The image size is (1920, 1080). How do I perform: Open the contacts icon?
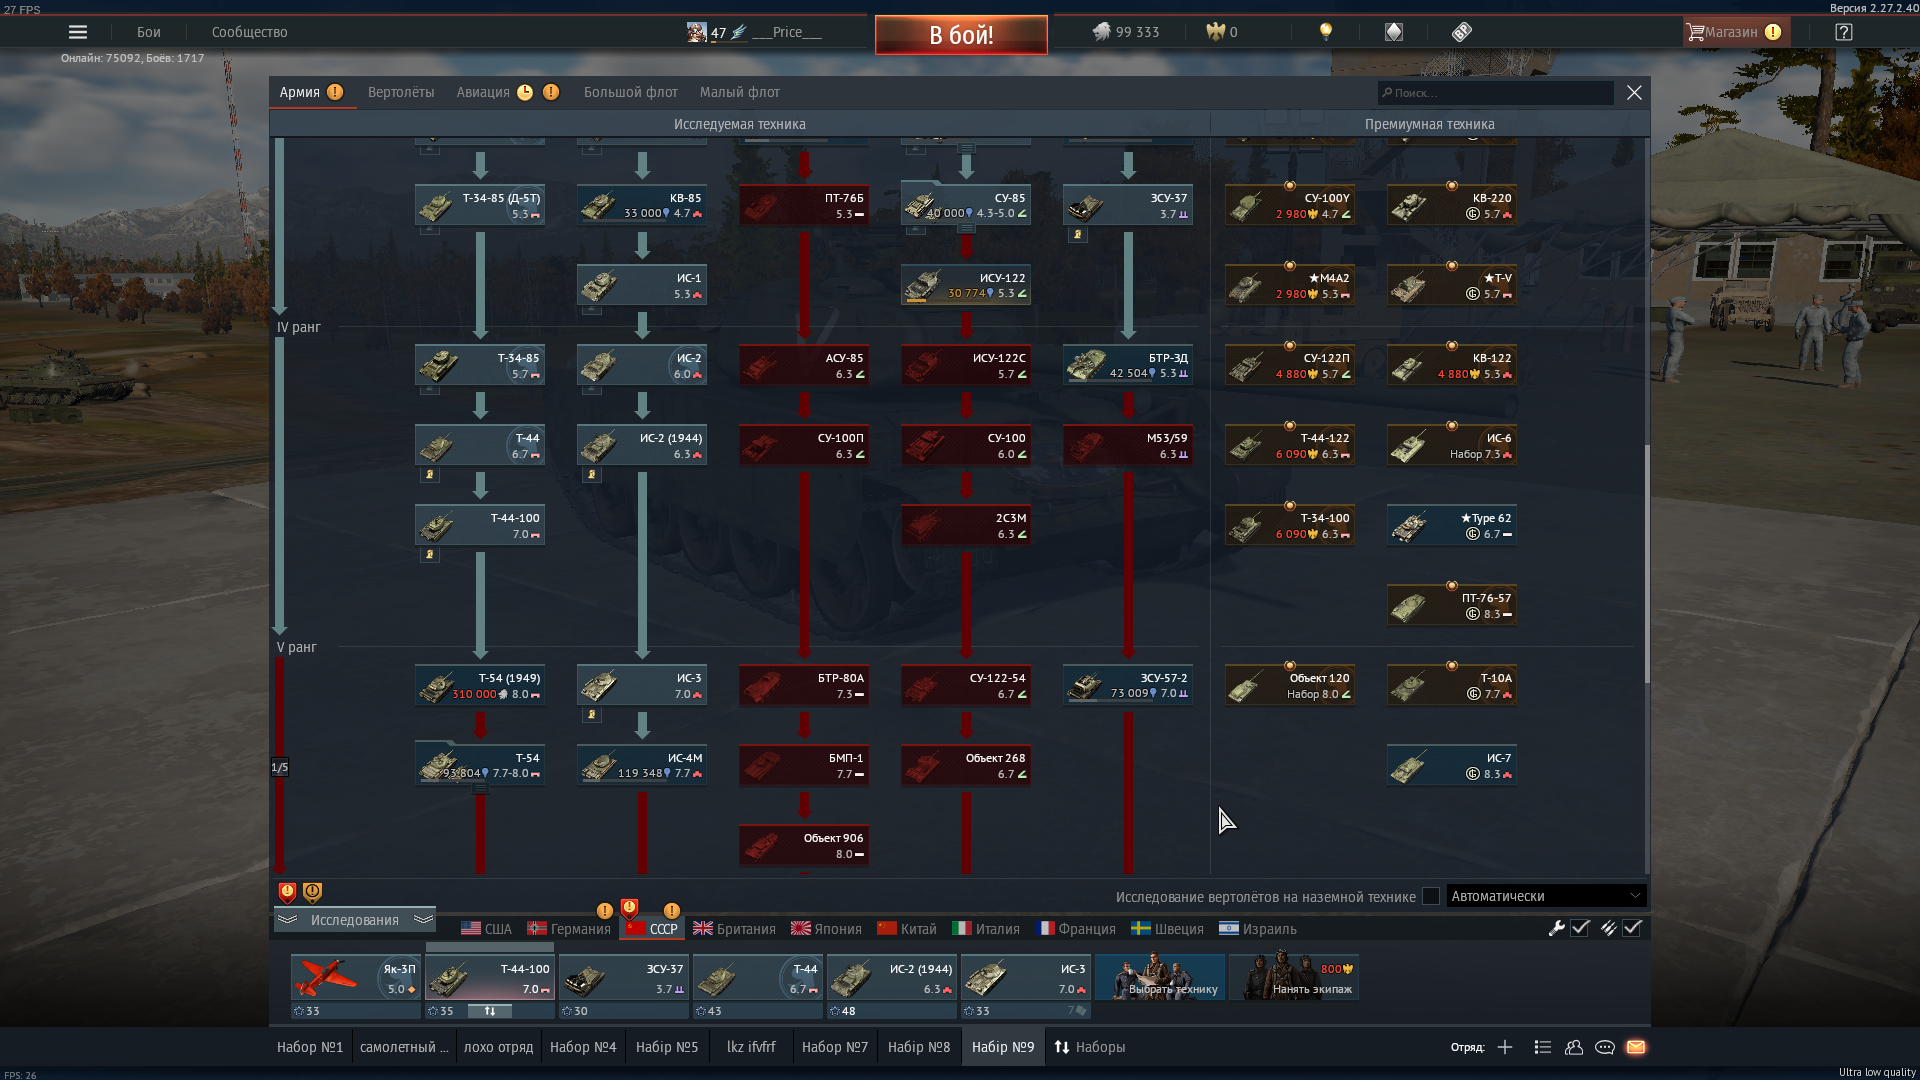pyautogui.click(x=1574, y=1047)
